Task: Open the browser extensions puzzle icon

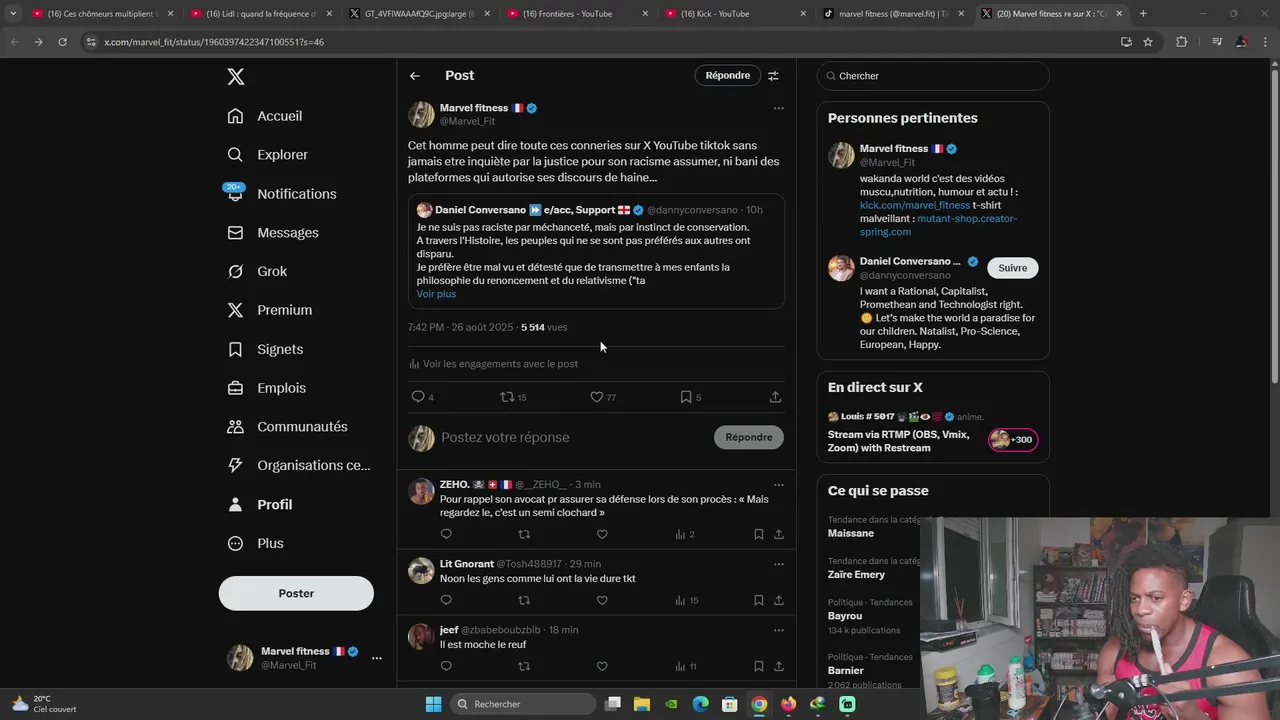Action: pyautogui.click(x=1182, y=42)
